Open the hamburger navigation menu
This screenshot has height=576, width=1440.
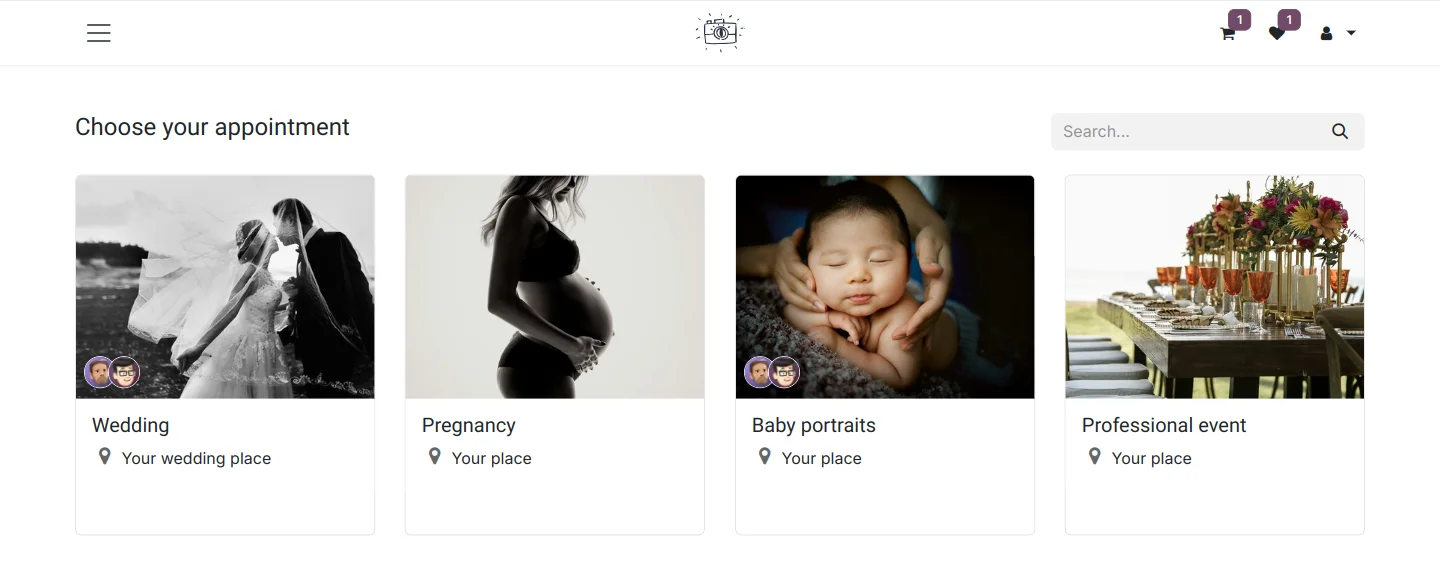pyautogui.click(x=99, y=33)
